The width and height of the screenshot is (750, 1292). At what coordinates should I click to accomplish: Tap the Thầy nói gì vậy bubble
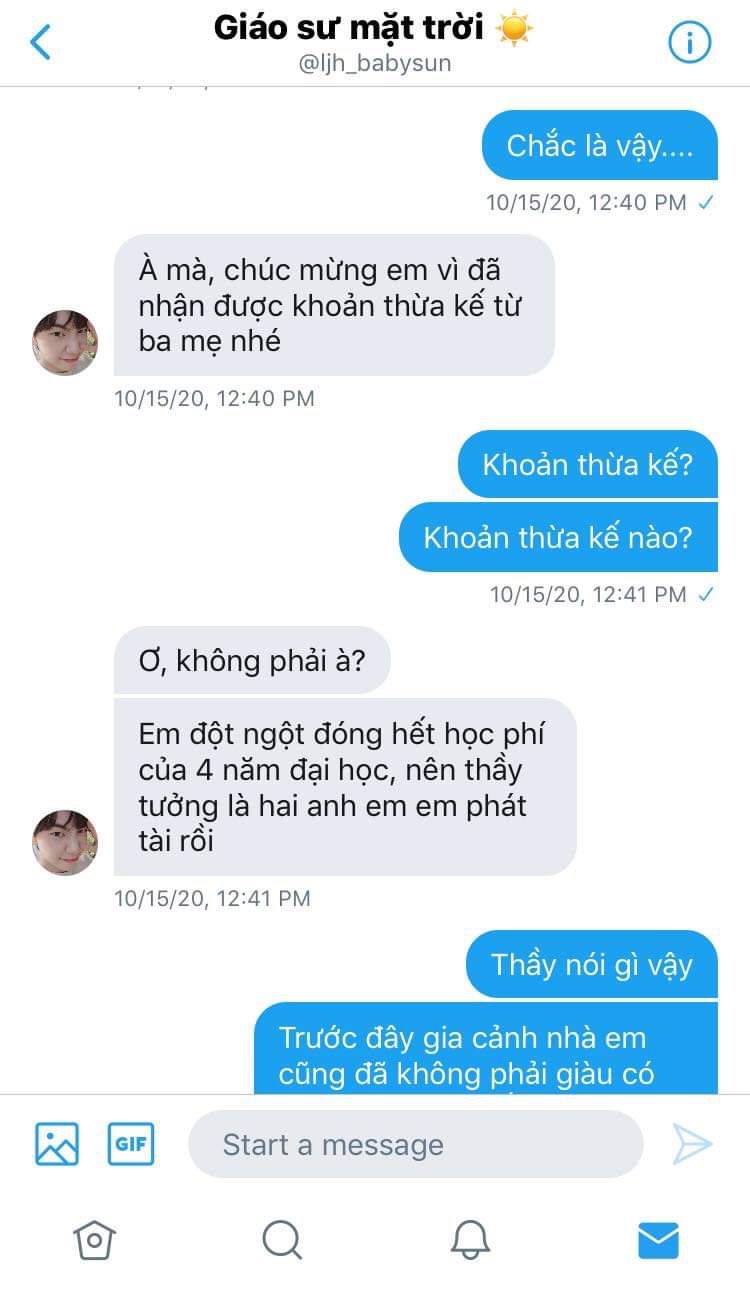[x=592, y=964]
